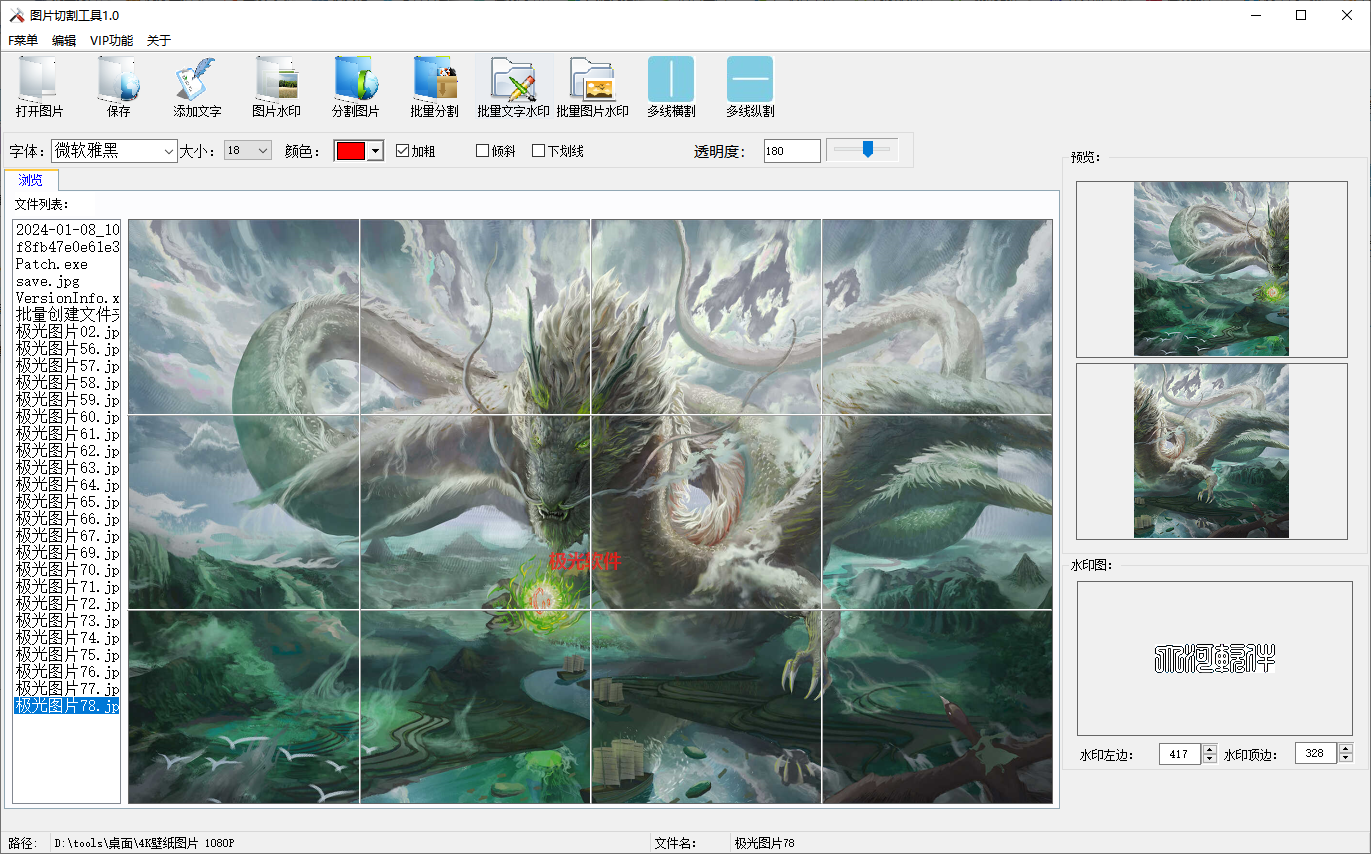Screen dimensions: 1371x854
Task: Increase the 水印左边 value with up arrow
Action: click(x=1210, y=749)
